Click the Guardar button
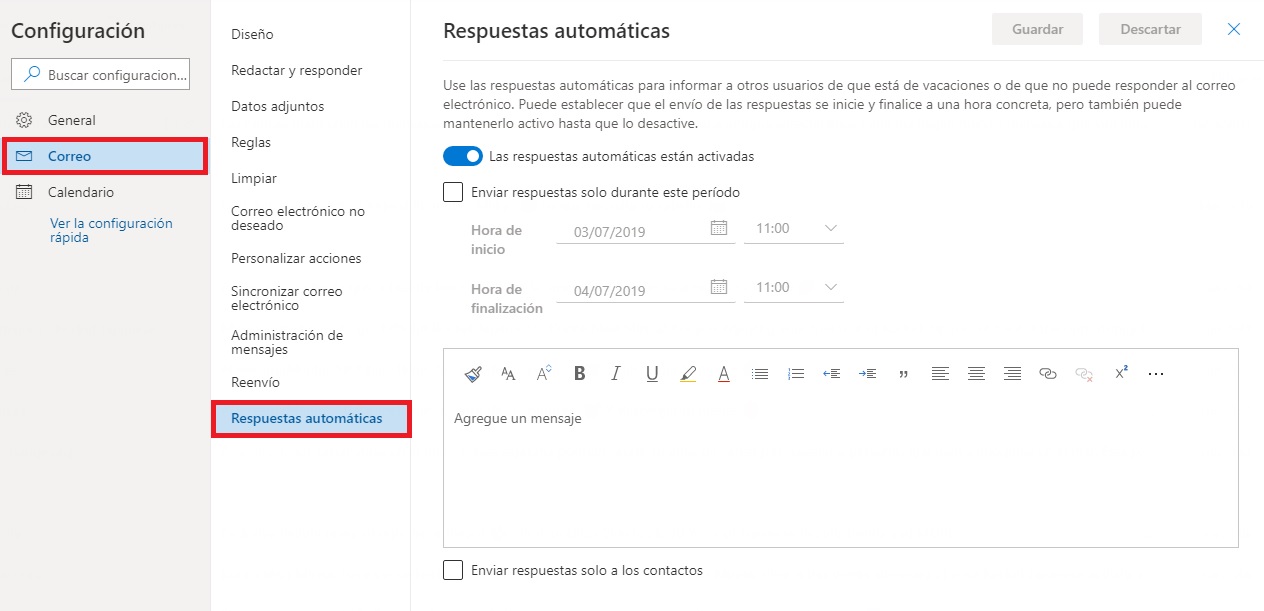Viewport: 1264px width, 611px height. pos(1037,29)
